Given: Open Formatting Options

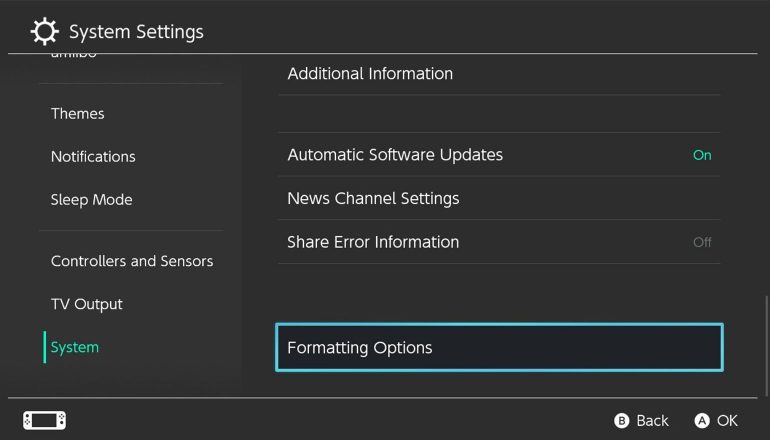Looking at the screenshot, I should point(499,348).
